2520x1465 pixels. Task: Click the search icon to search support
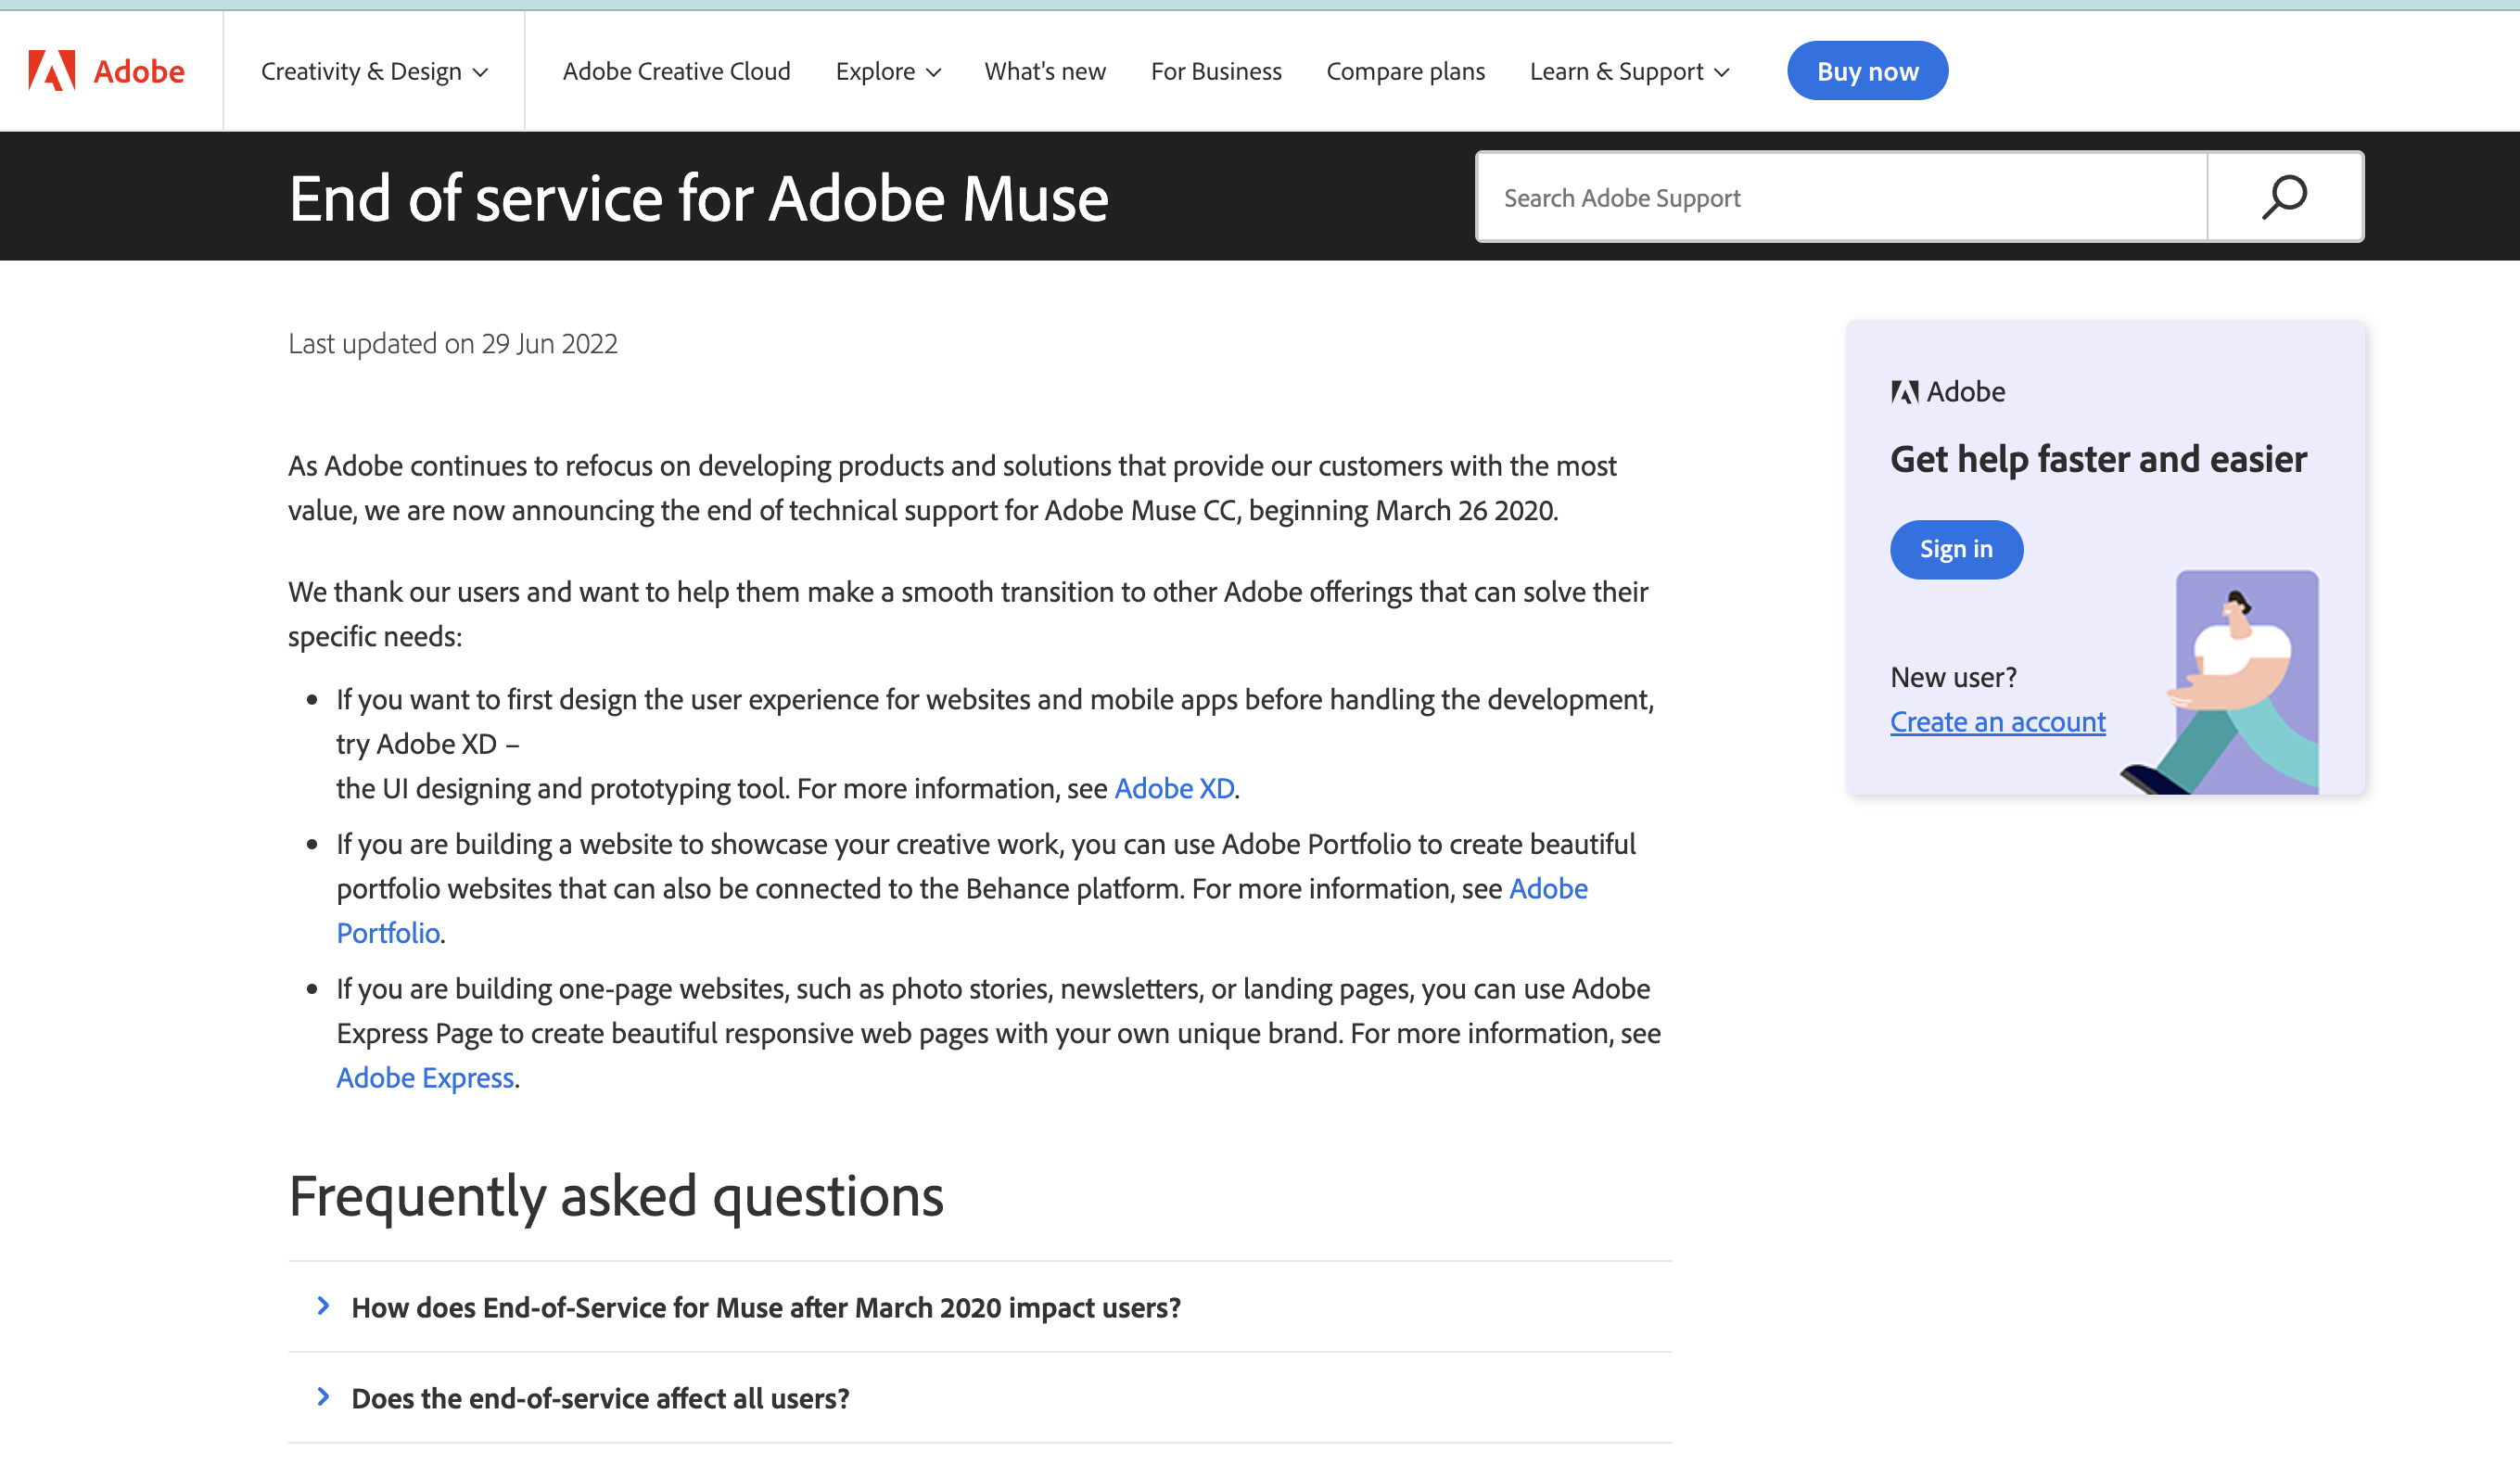click(2285, 197)
